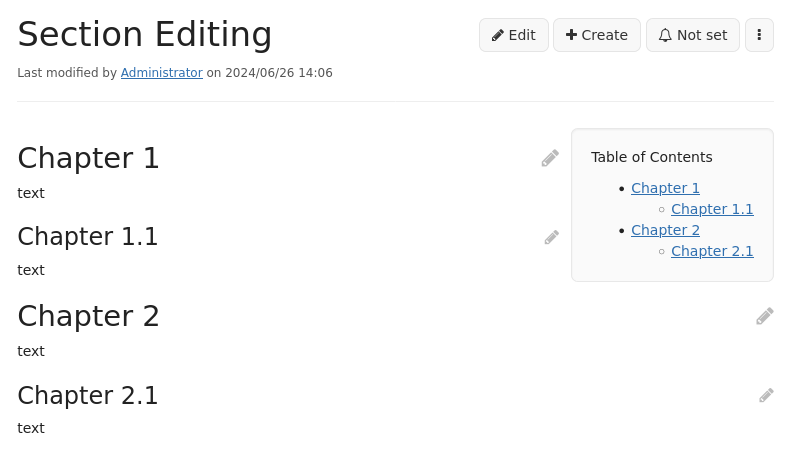This screenshot has width=789, height=450.
Task: Click the pencil icon next to Chapter 2.1
Action: [x=766, y=395]
